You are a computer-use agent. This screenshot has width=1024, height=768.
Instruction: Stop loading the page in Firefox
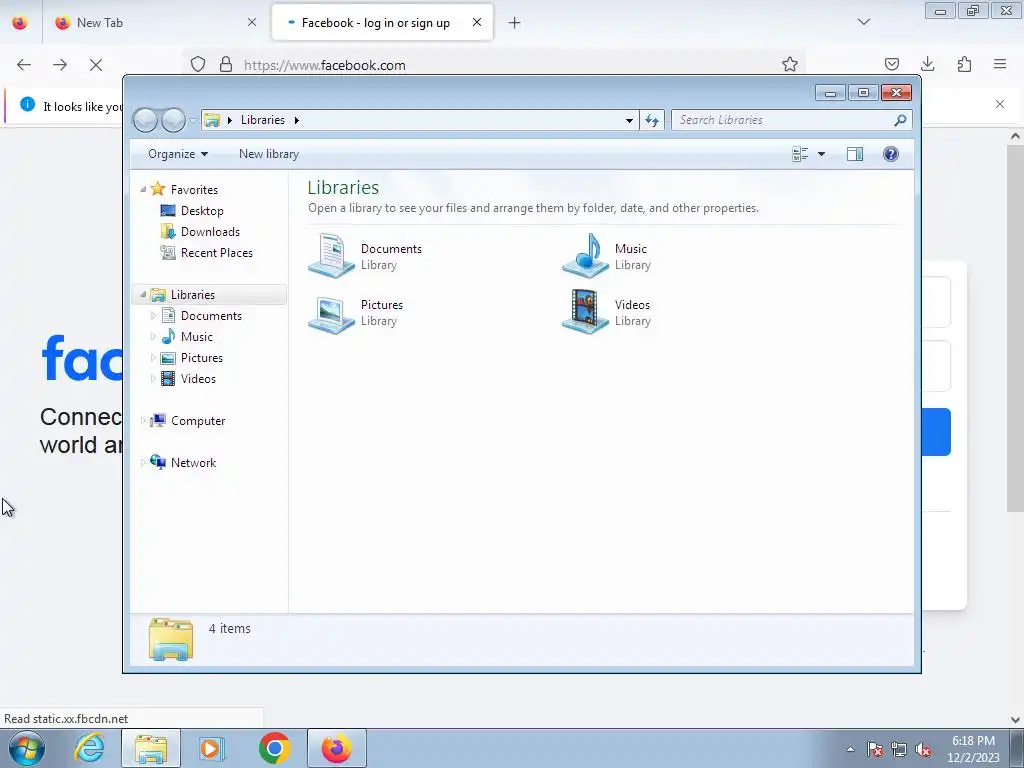click(x=96, y=65)
